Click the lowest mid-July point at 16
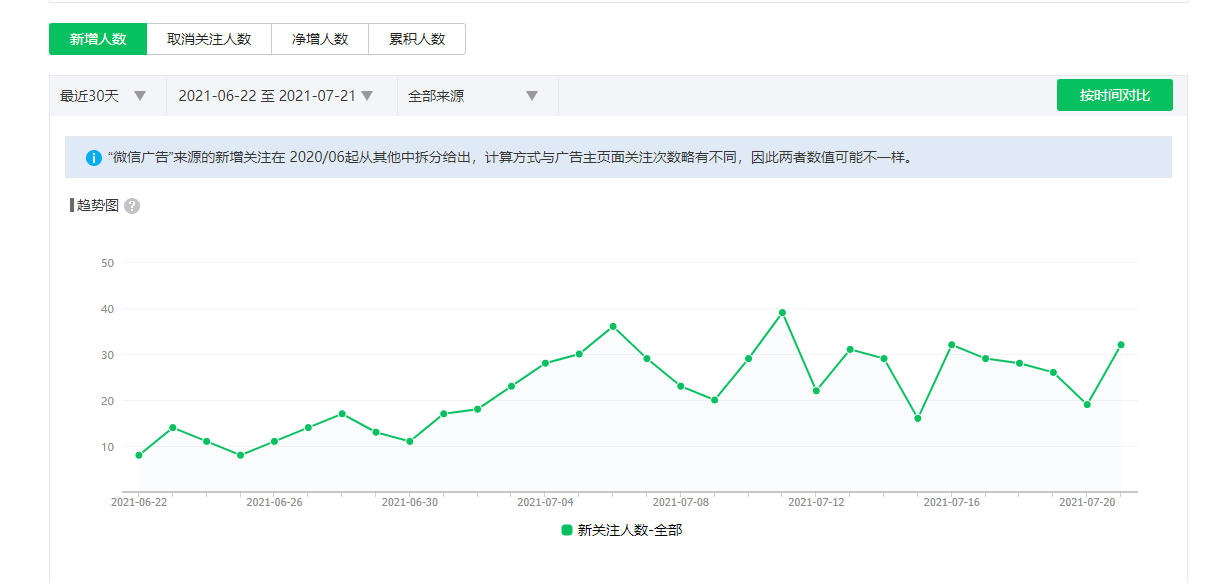 pos(917,418)
